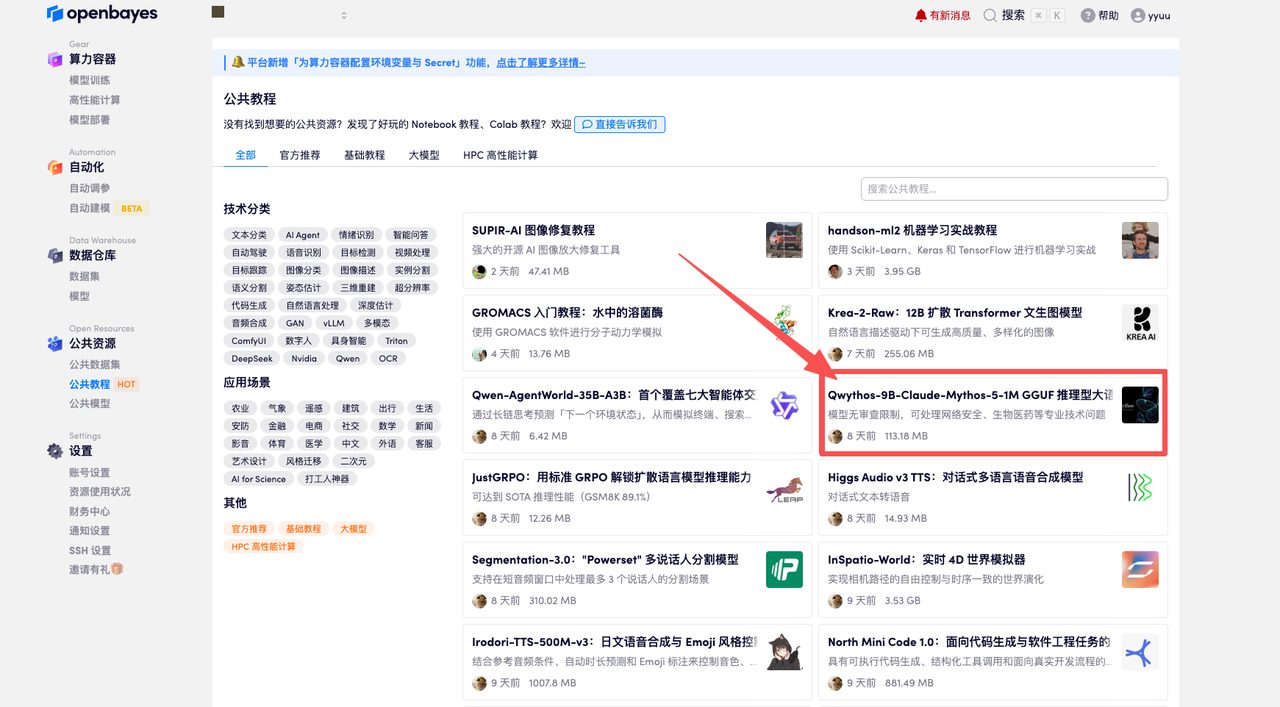Click the 数据仓库 sidebar icon
The width and height of the screenshot is (1280, 707).
[55, 256]
